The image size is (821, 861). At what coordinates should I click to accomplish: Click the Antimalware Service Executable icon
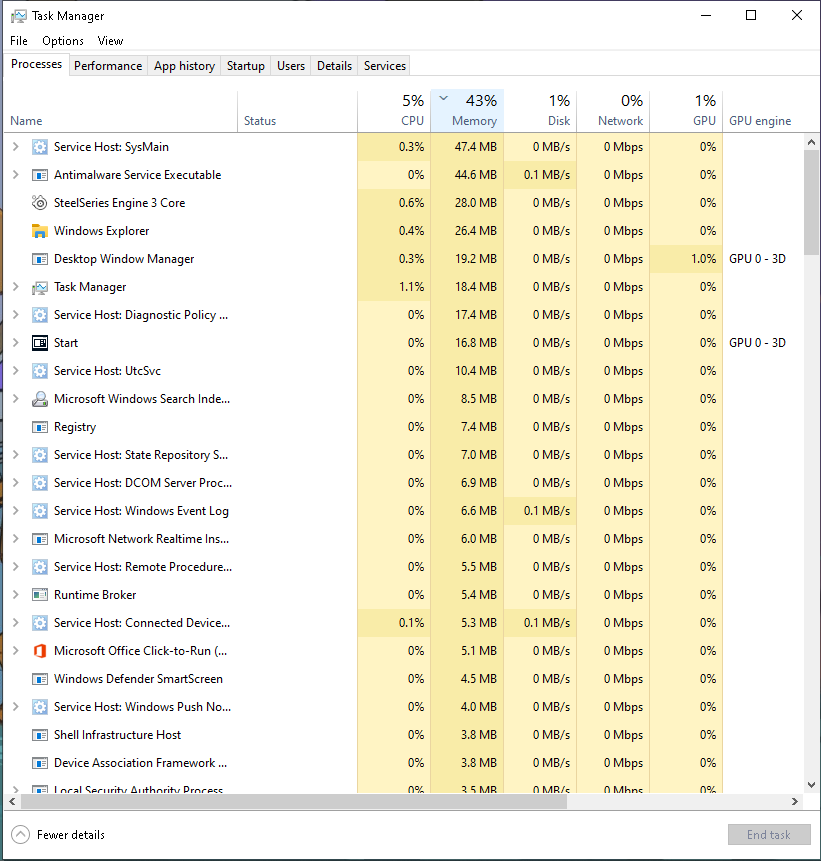tap(40, 175)
